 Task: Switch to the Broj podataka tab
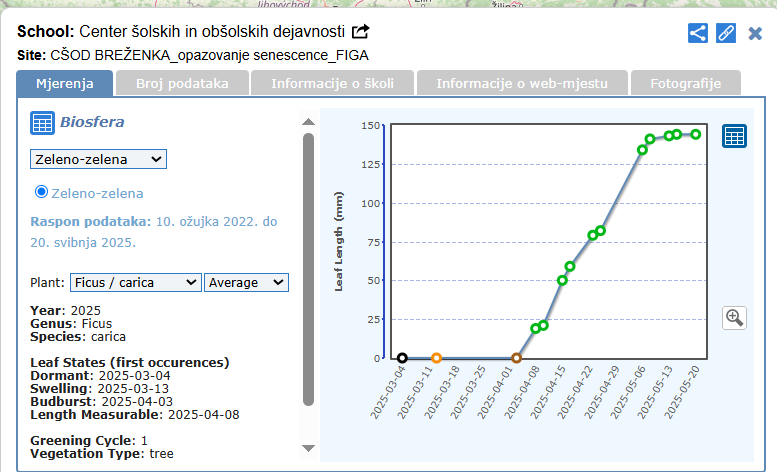182,83
